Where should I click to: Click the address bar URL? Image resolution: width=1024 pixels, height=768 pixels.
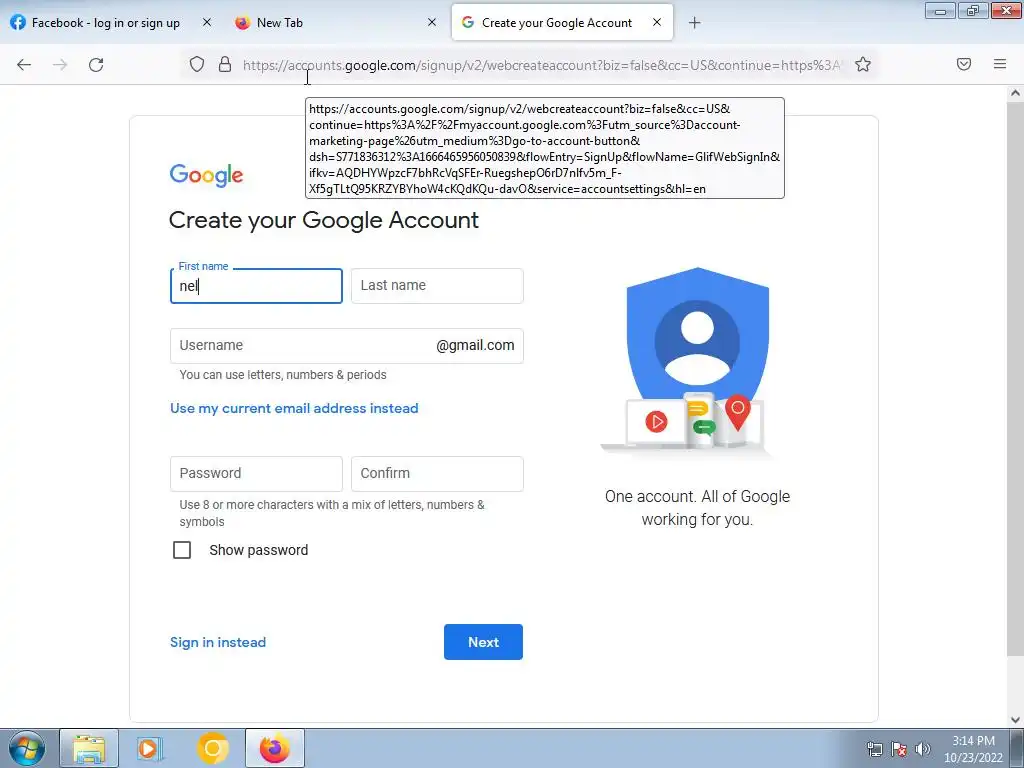(x=542, y=65)
